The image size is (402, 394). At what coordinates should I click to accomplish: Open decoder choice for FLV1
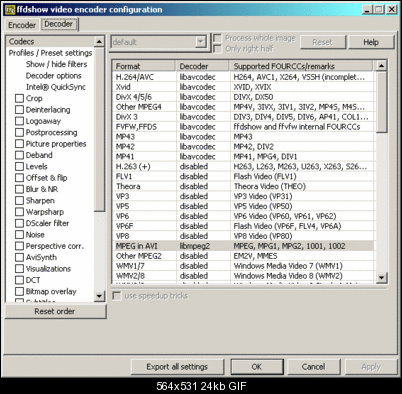[203, 176]
